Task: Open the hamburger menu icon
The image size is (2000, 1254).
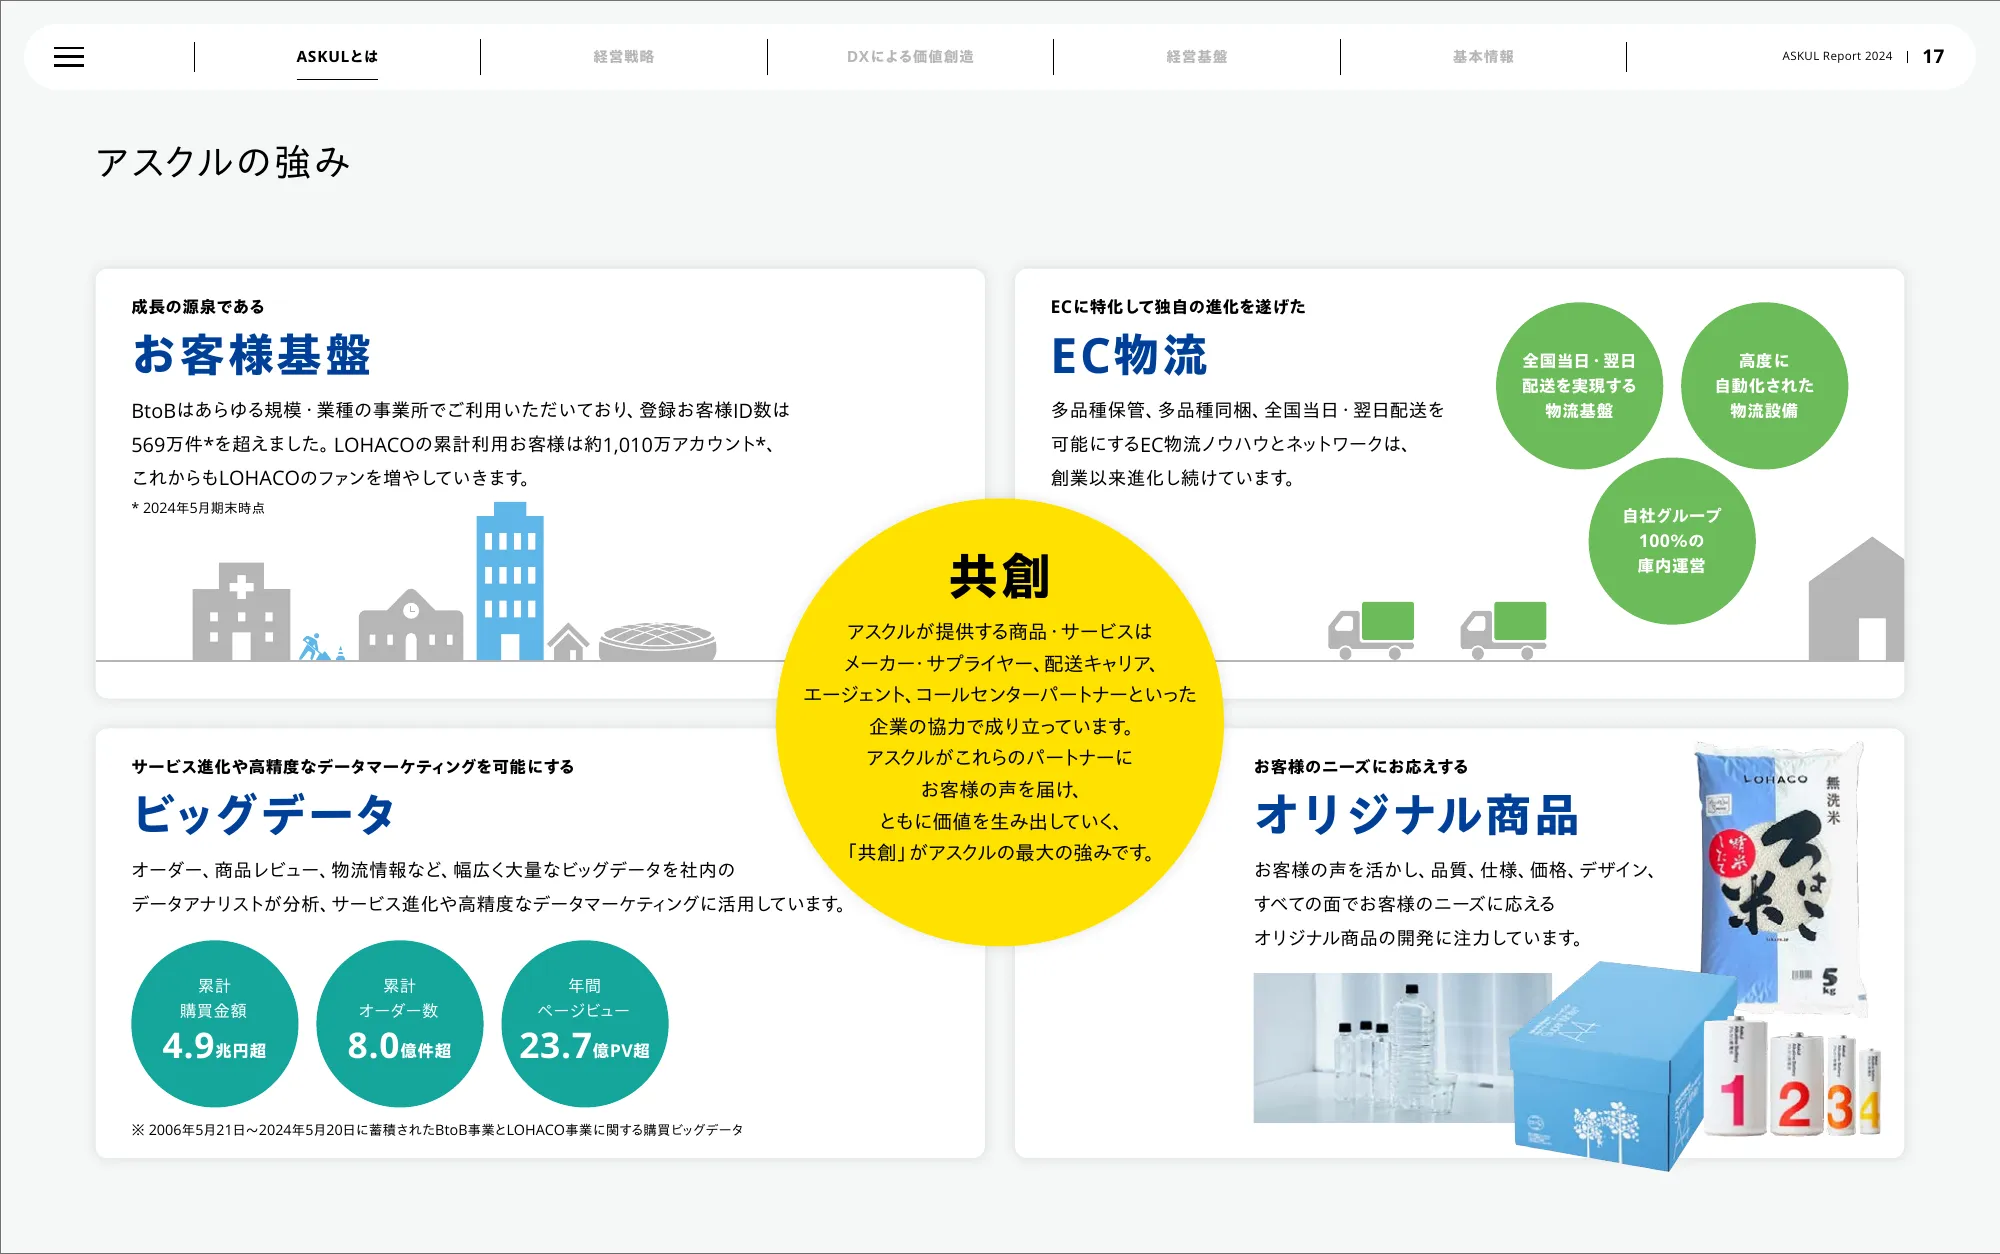Action: click(69, 57)
